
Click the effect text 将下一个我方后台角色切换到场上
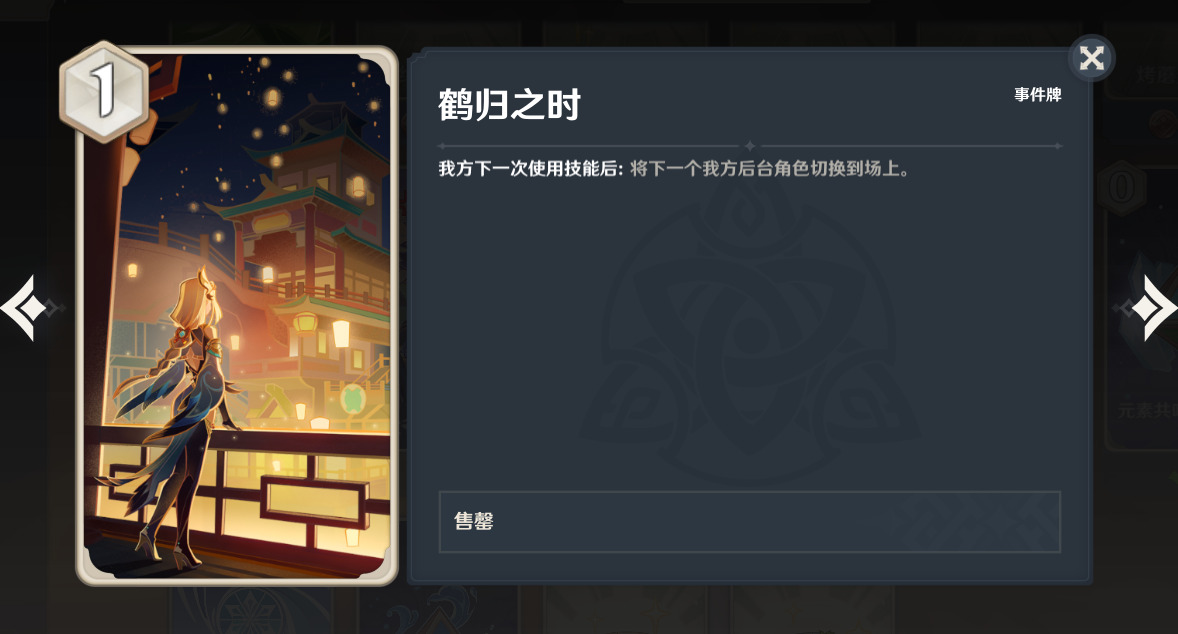[769, 168]
